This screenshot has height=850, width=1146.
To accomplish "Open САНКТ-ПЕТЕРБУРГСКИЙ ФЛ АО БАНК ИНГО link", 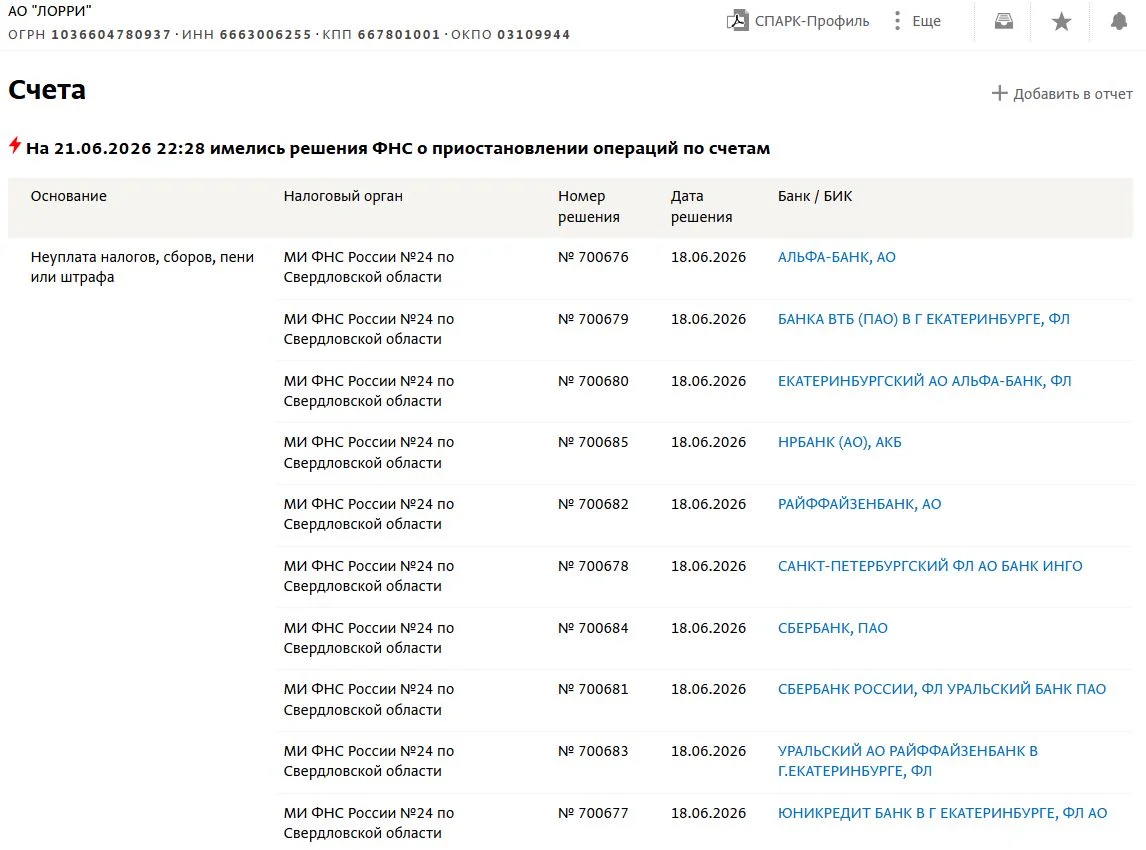I will tap(930, 566).
